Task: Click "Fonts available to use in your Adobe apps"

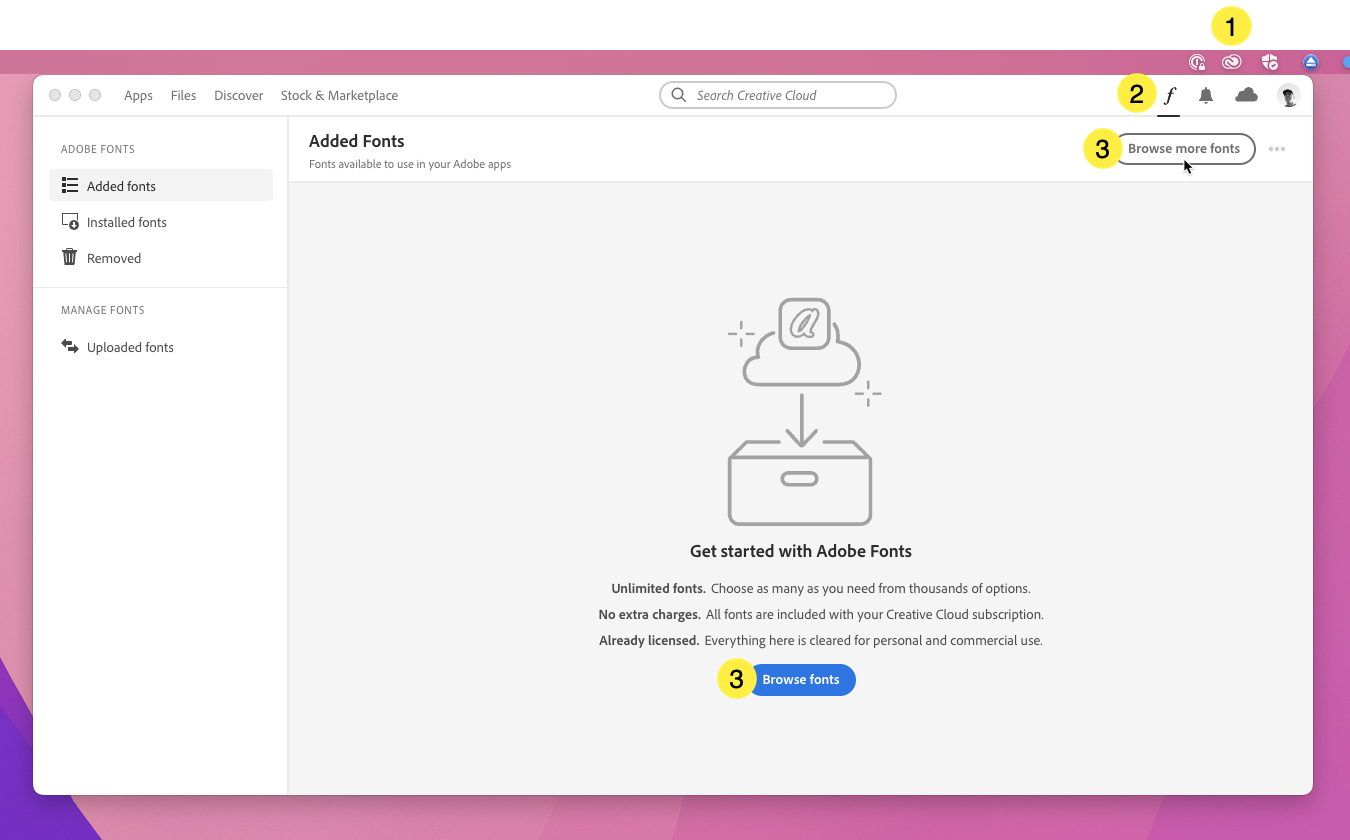Action: point(410,164)
